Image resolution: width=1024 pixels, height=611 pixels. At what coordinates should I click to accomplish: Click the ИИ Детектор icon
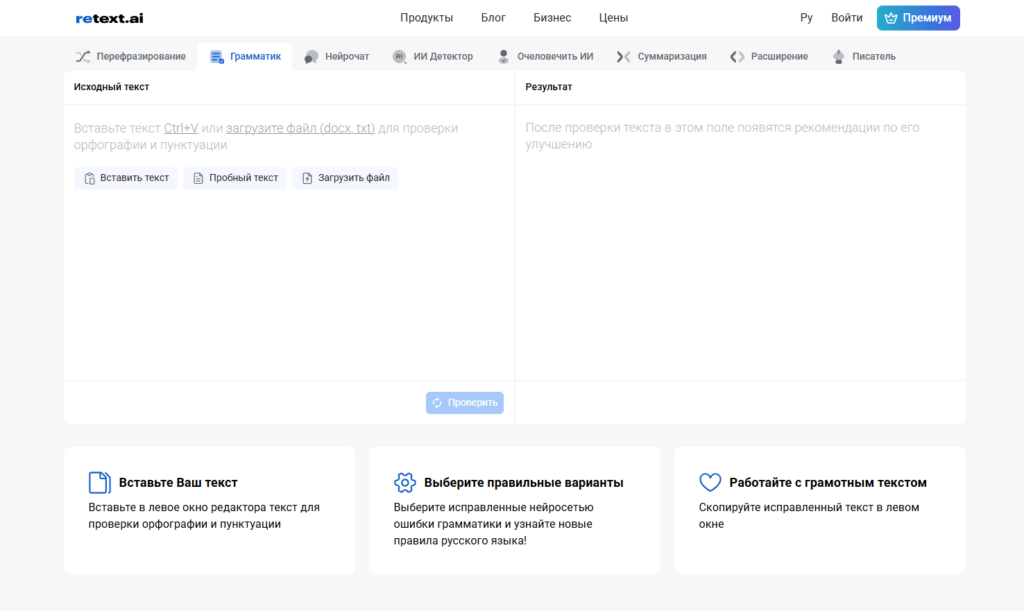point(399,57)
